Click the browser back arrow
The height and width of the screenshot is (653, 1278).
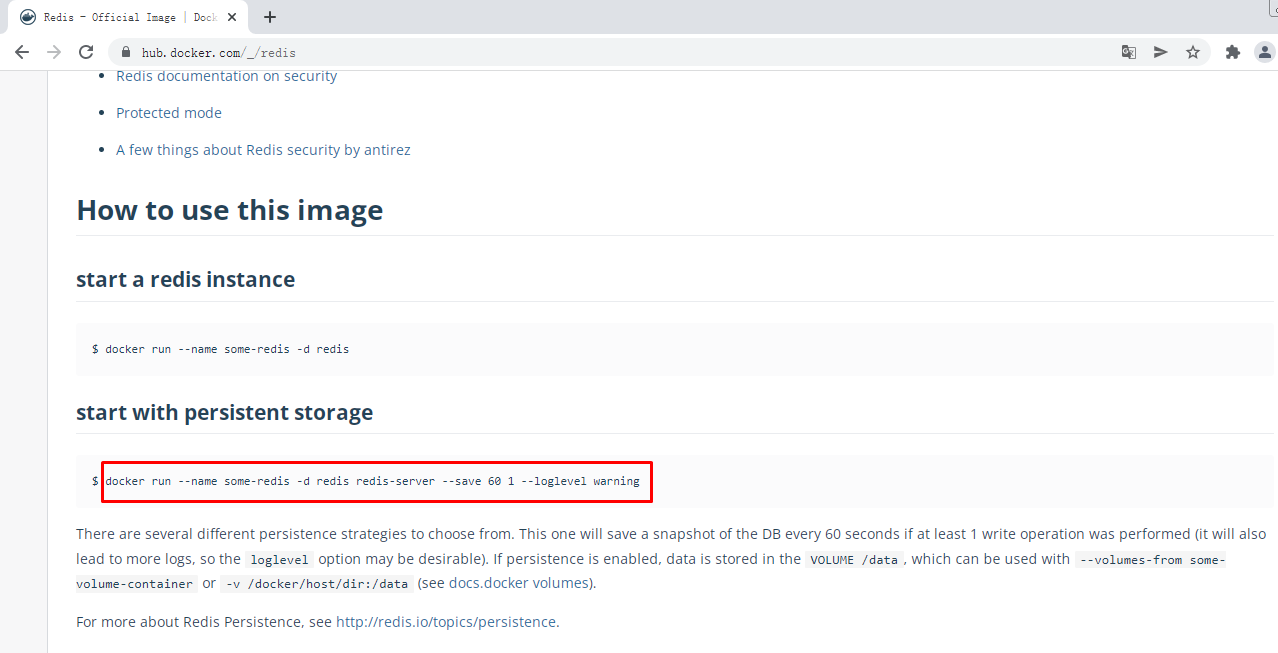tap(22, 52)
